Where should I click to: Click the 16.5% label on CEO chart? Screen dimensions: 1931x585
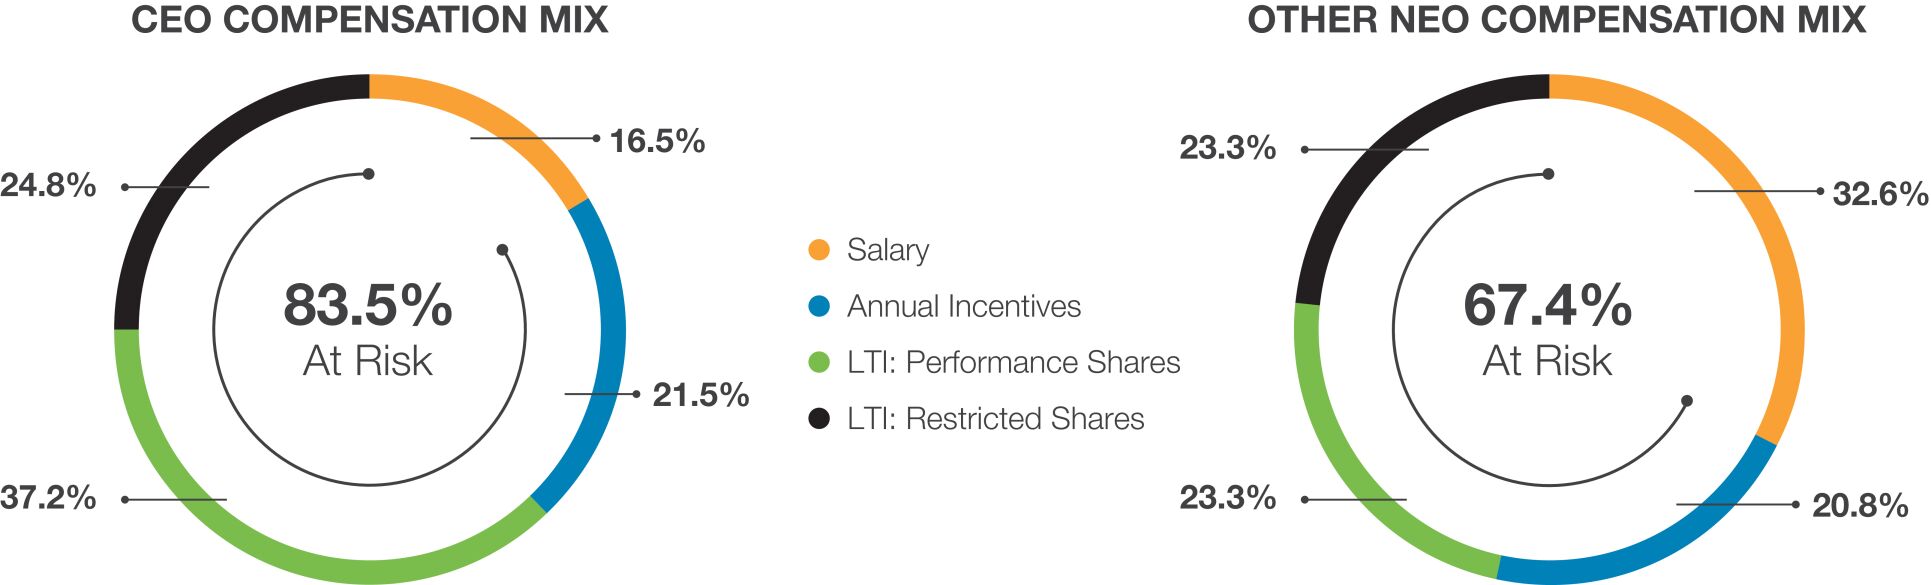(657, 141)
